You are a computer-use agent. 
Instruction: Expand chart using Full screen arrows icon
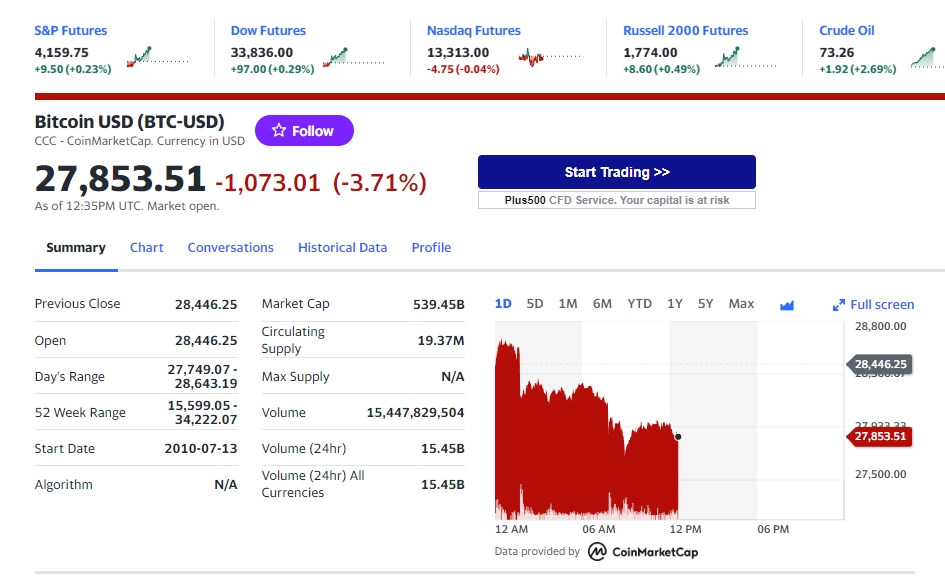point(838,306)
